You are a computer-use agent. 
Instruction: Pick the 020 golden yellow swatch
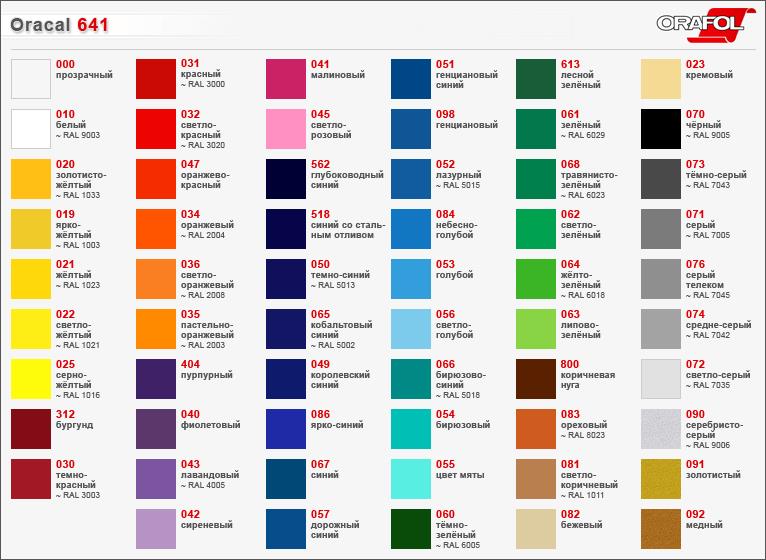[x=30, y=179]
